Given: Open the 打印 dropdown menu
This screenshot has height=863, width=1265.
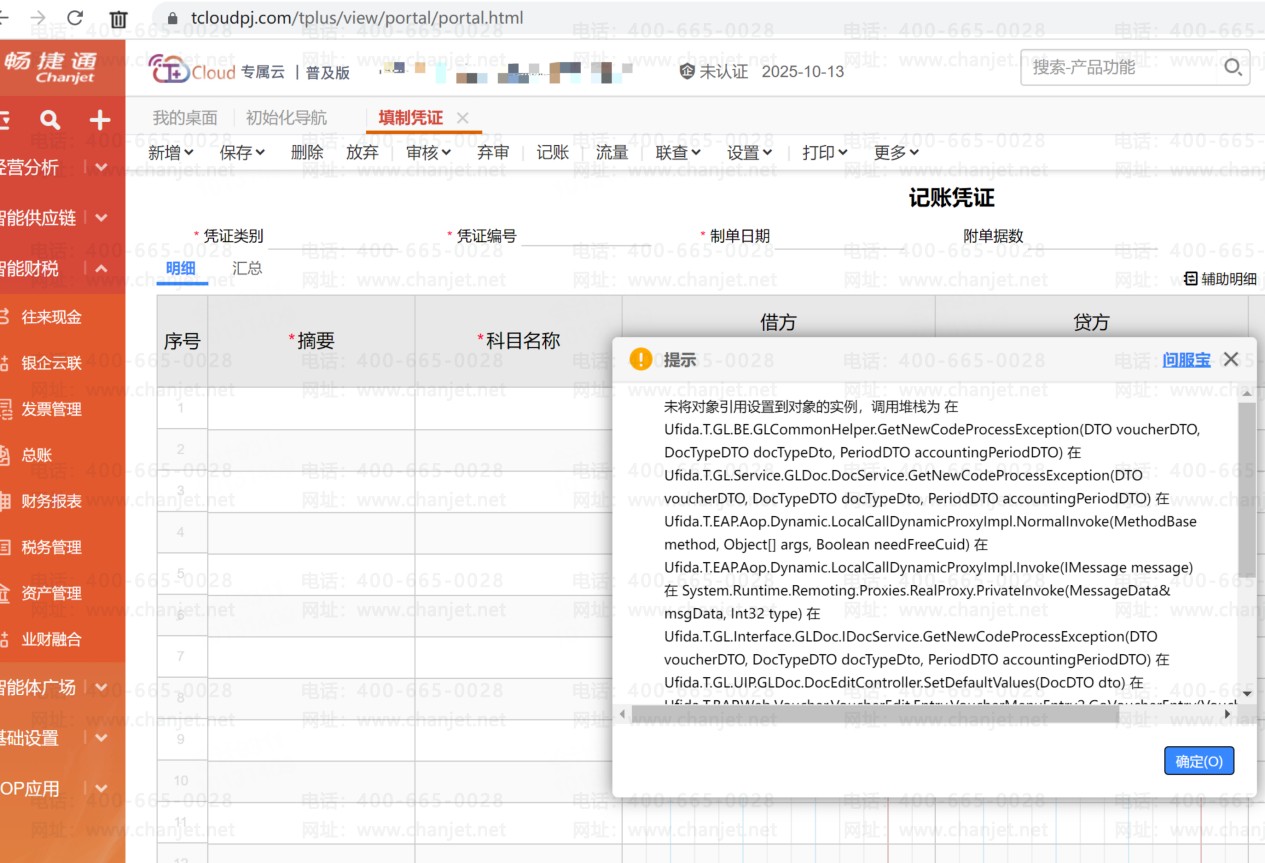Looking at the screenshot, I should 824,152.
